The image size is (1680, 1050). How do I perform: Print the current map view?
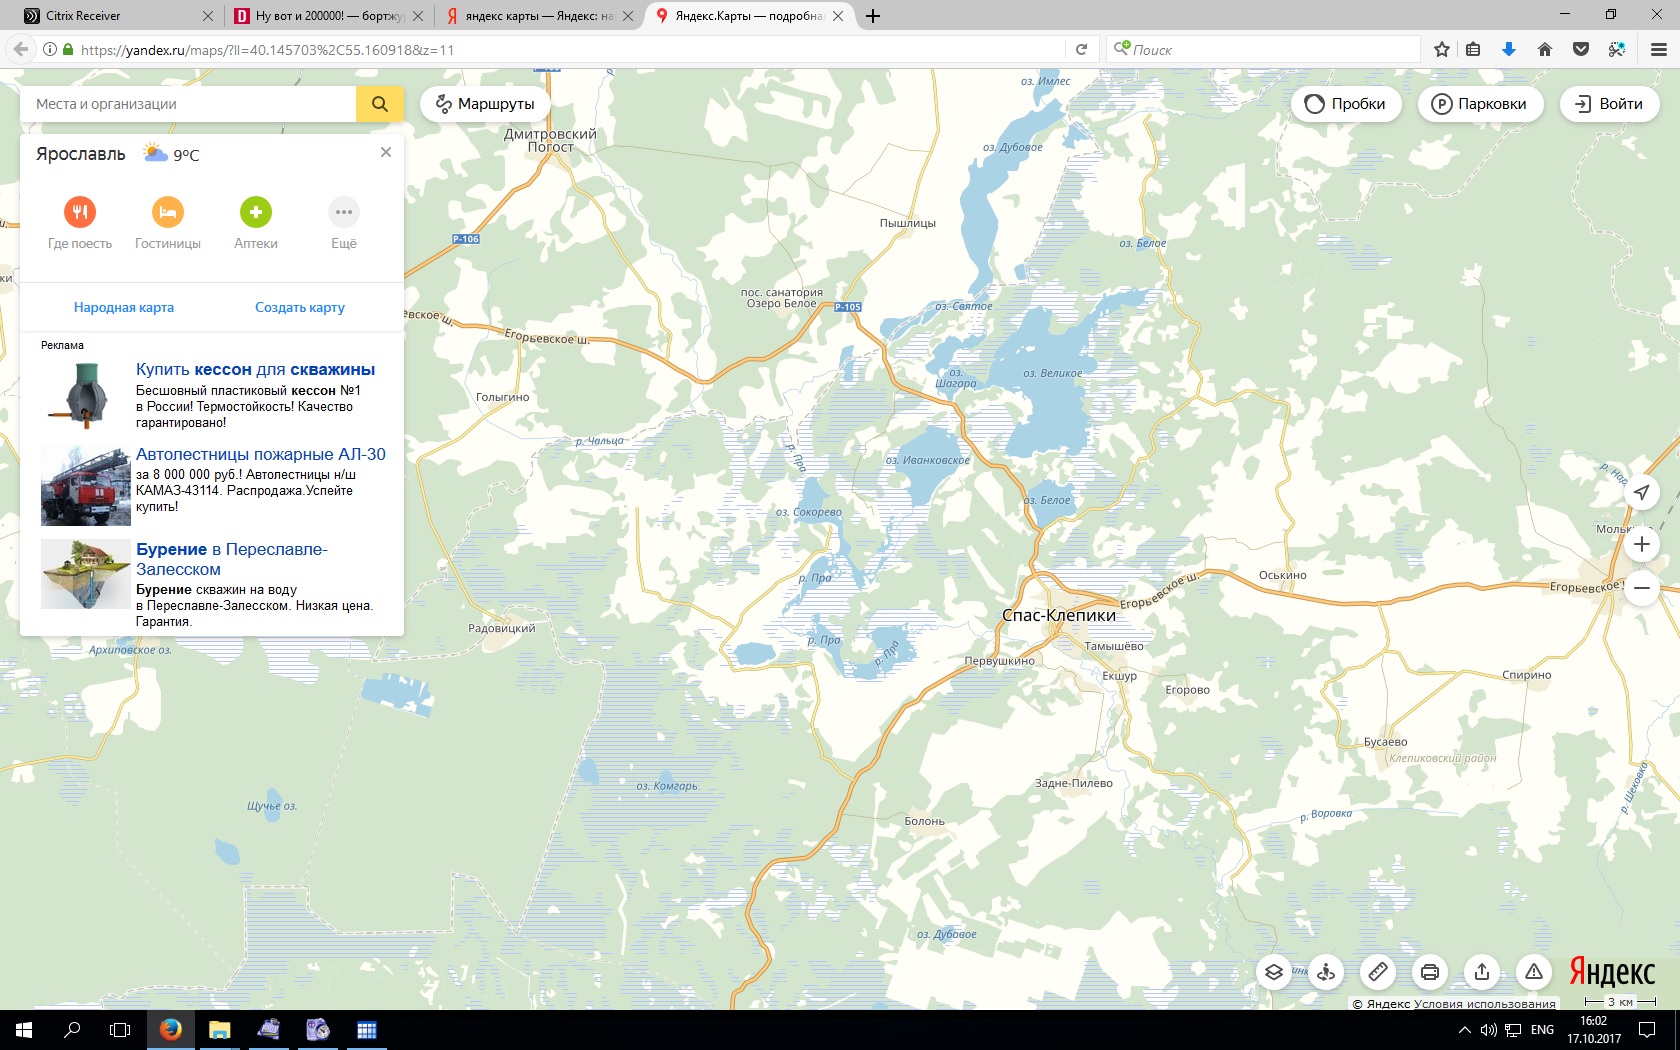coord(1430,972)
